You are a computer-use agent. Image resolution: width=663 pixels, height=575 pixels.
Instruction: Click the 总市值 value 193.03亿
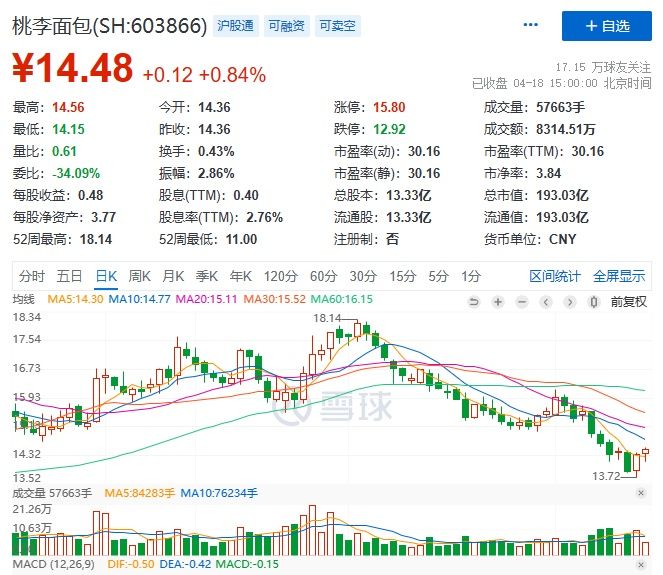562,195
